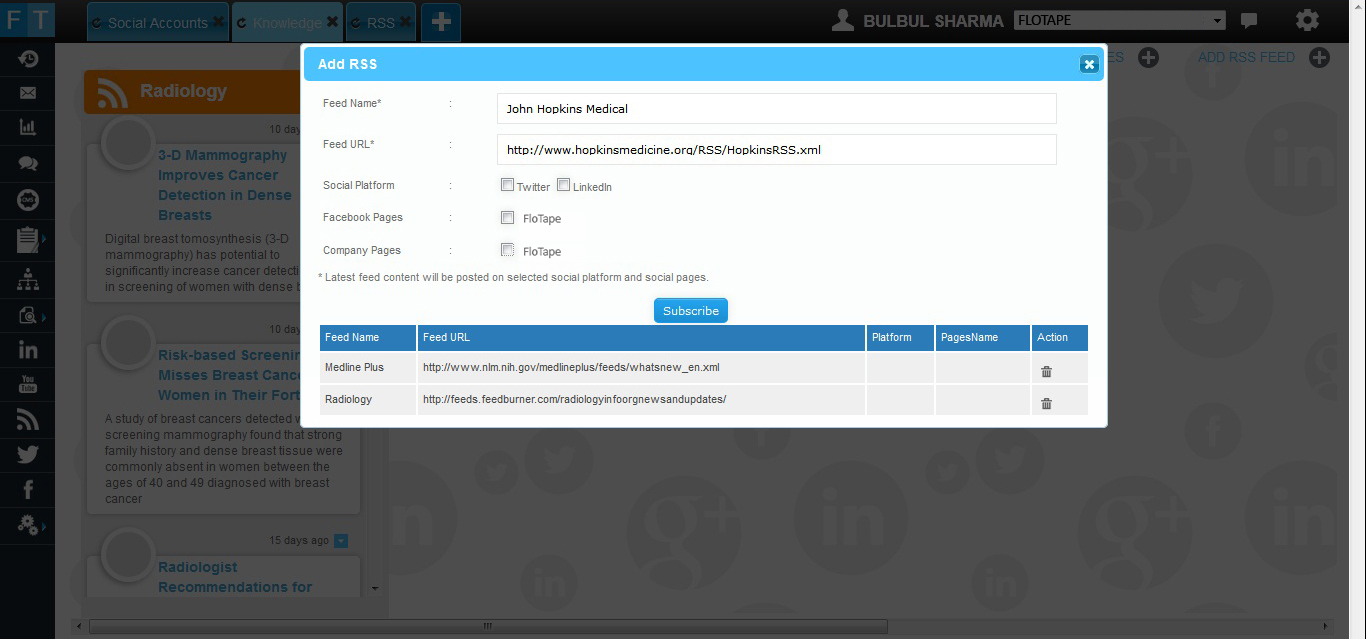Open the FLOTAPE account dropdown
Image resolution: width=1366 pixels, height=639 pixels.
pos(1120,20)
